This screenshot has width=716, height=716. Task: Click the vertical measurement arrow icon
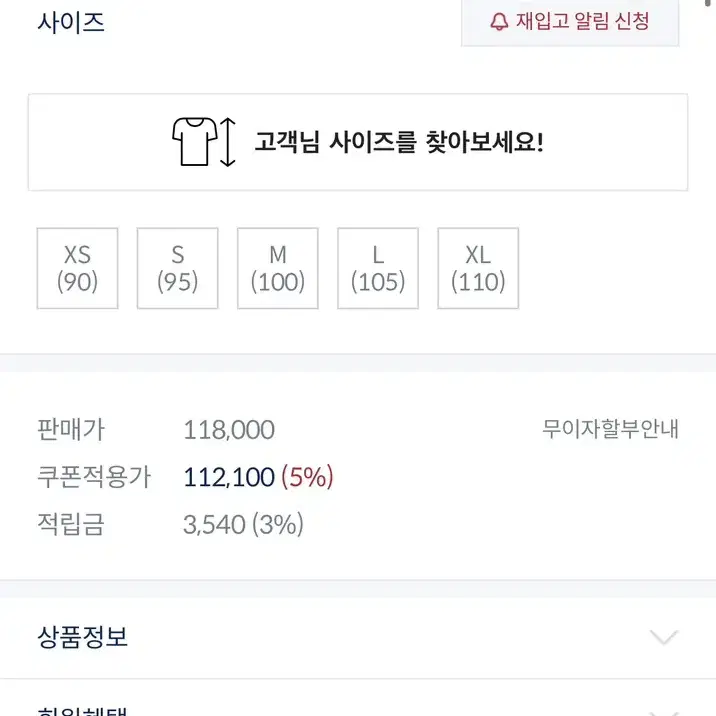[227, 142]
